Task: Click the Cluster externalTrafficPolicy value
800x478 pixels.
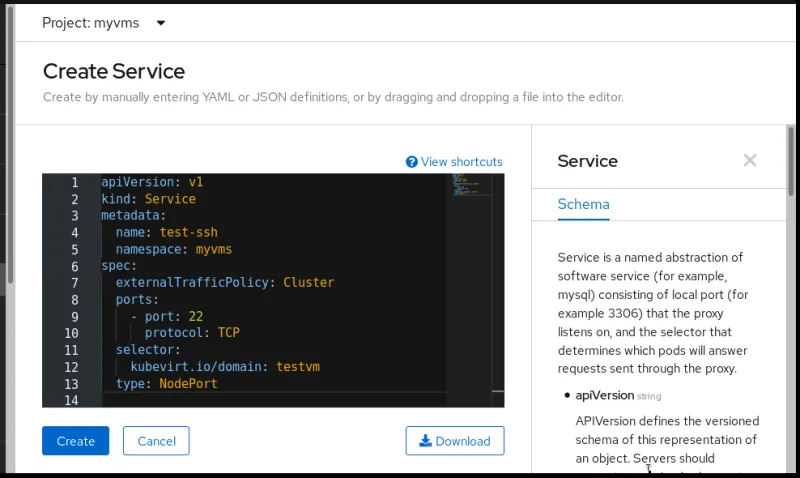Action: pyautogui.click(x=308, y=282)
